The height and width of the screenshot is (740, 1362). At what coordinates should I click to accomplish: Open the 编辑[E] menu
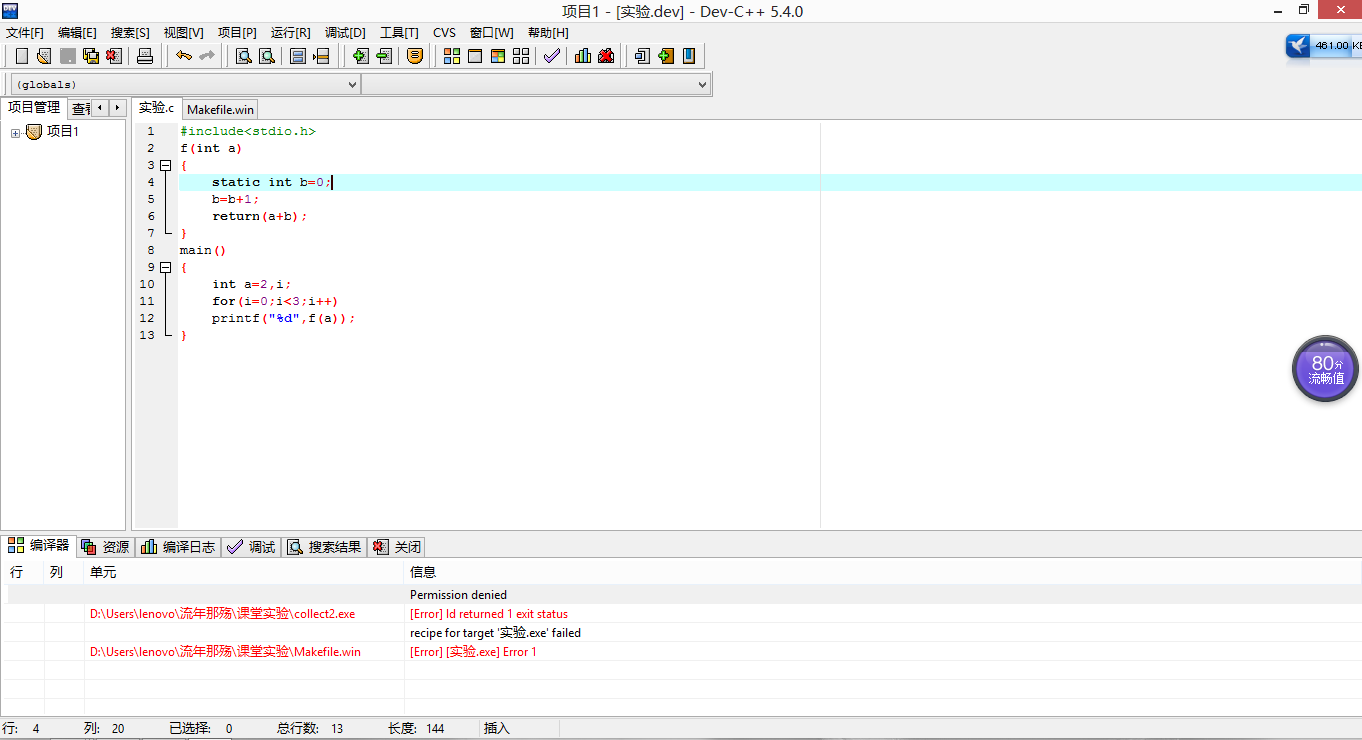[77, 33]
